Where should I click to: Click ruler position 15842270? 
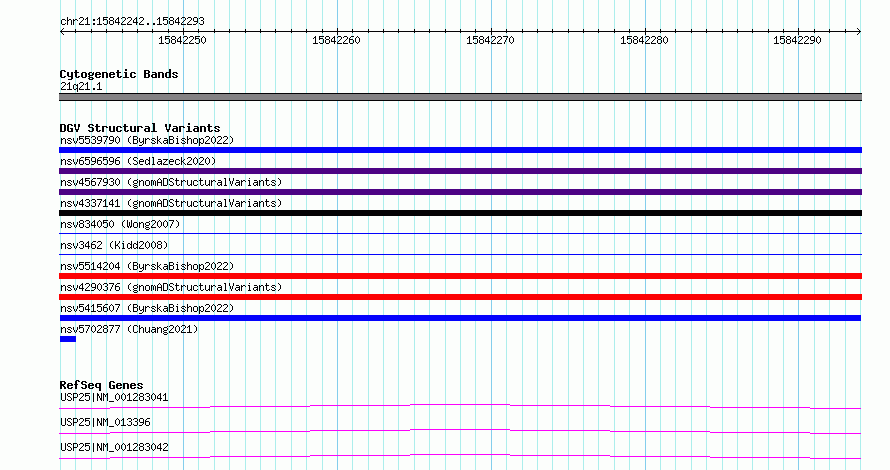coord(490,40)
